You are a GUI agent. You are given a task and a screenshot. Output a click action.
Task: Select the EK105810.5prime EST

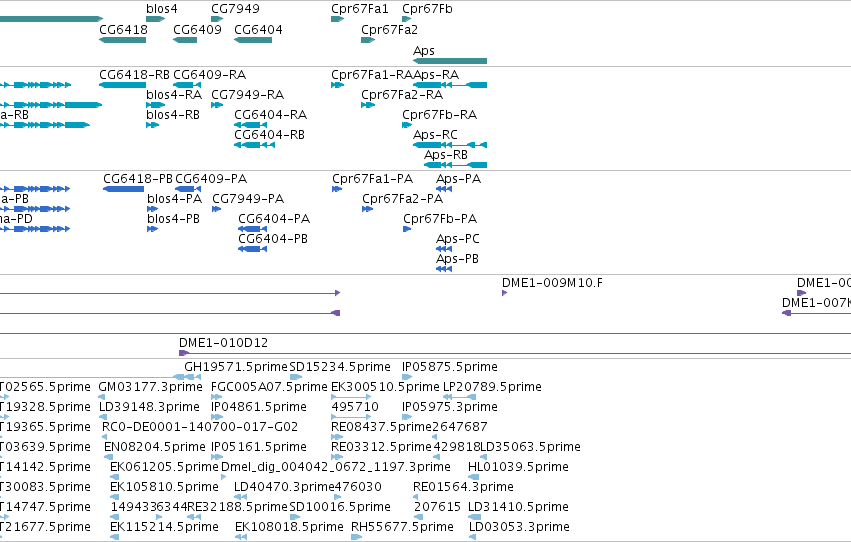coord(115,497)
